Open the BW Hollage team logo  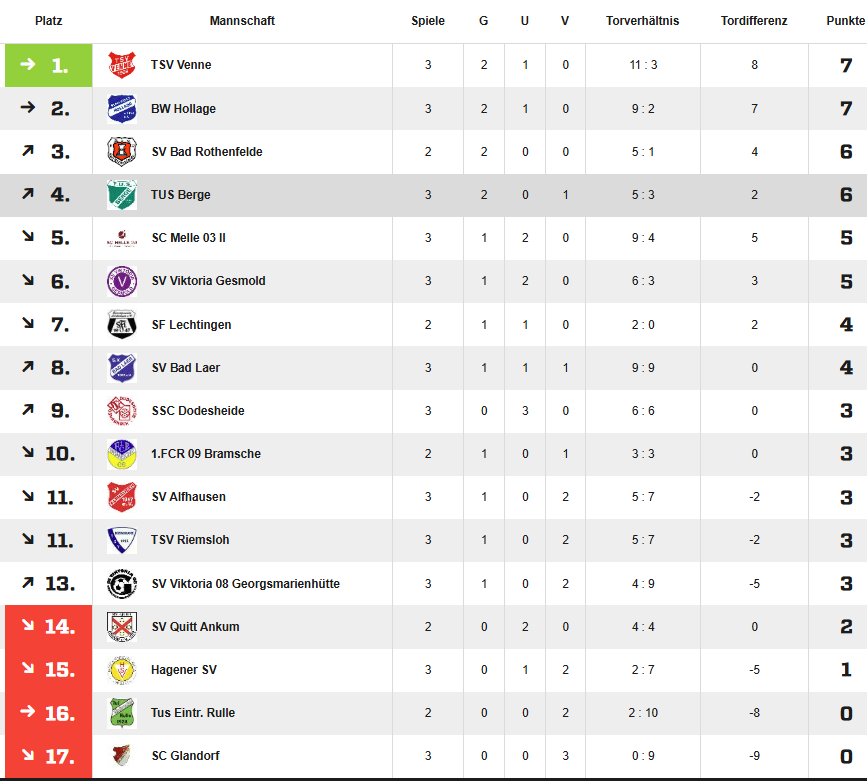pyautogui.click(x=122, y=108)
